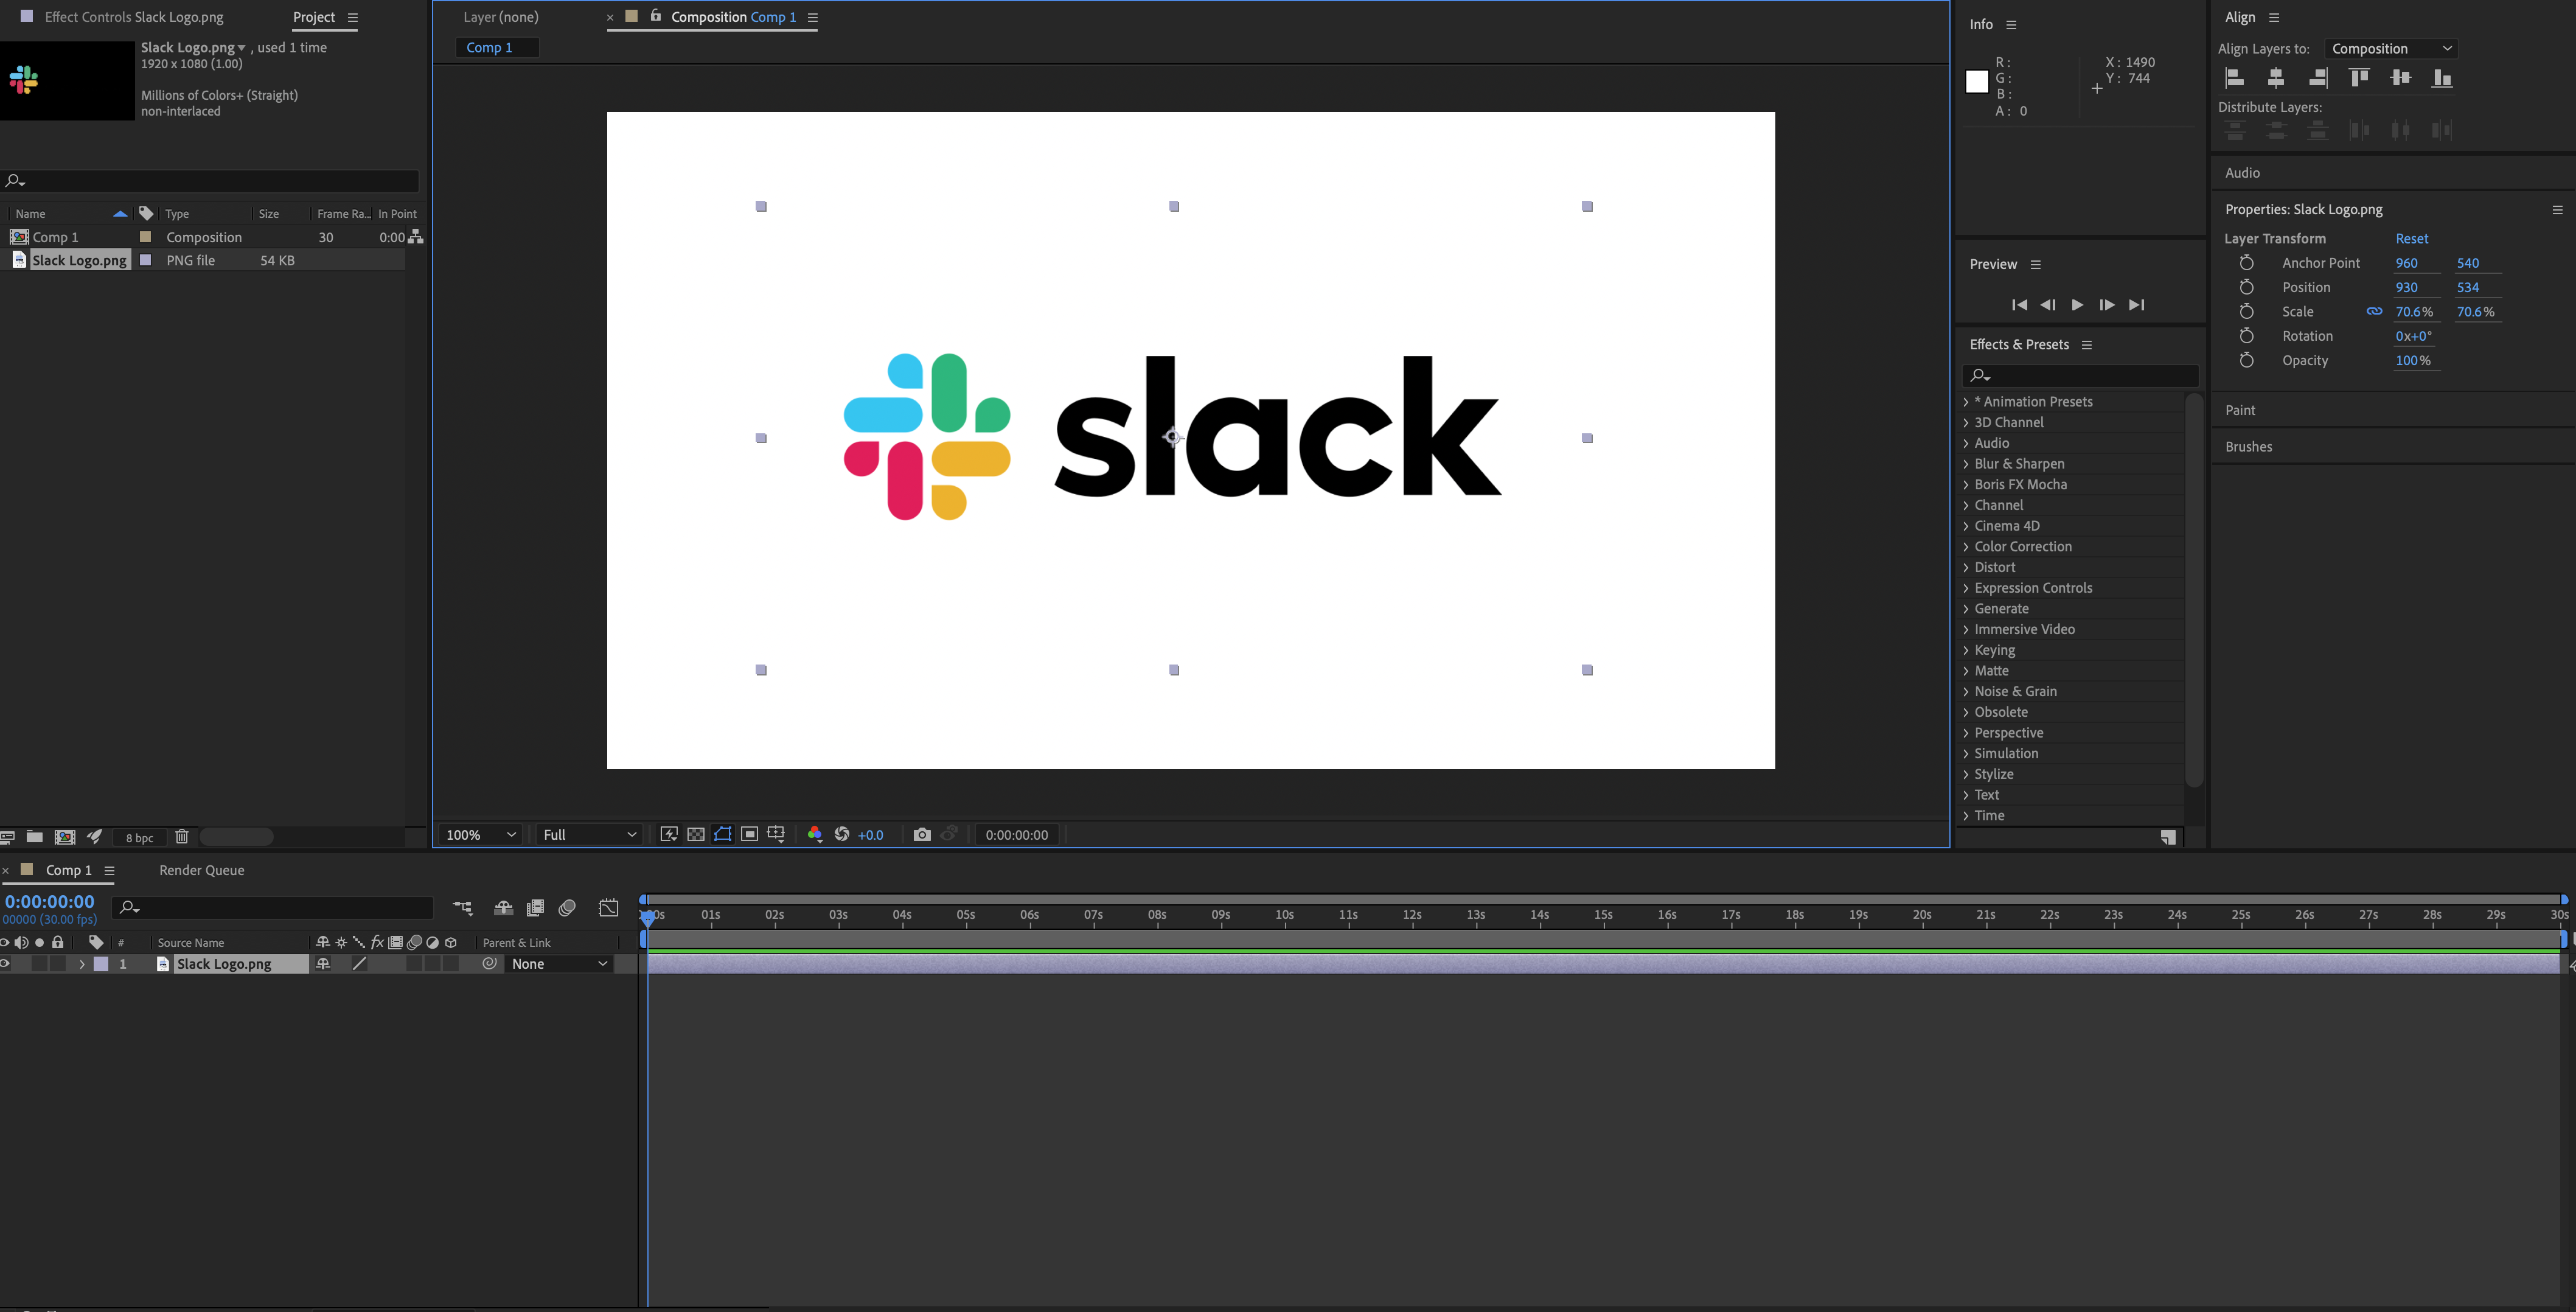This screenshot has height=1312, width=2576.
Task: Hide the Slack Logo.png layer eye
Action: point(5,964)
